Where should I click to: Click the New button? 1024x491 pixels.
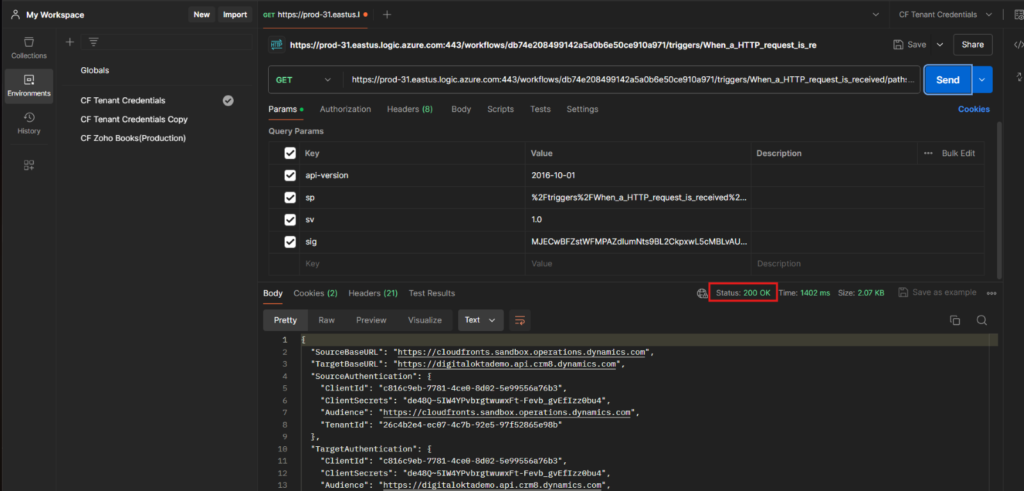202,14
